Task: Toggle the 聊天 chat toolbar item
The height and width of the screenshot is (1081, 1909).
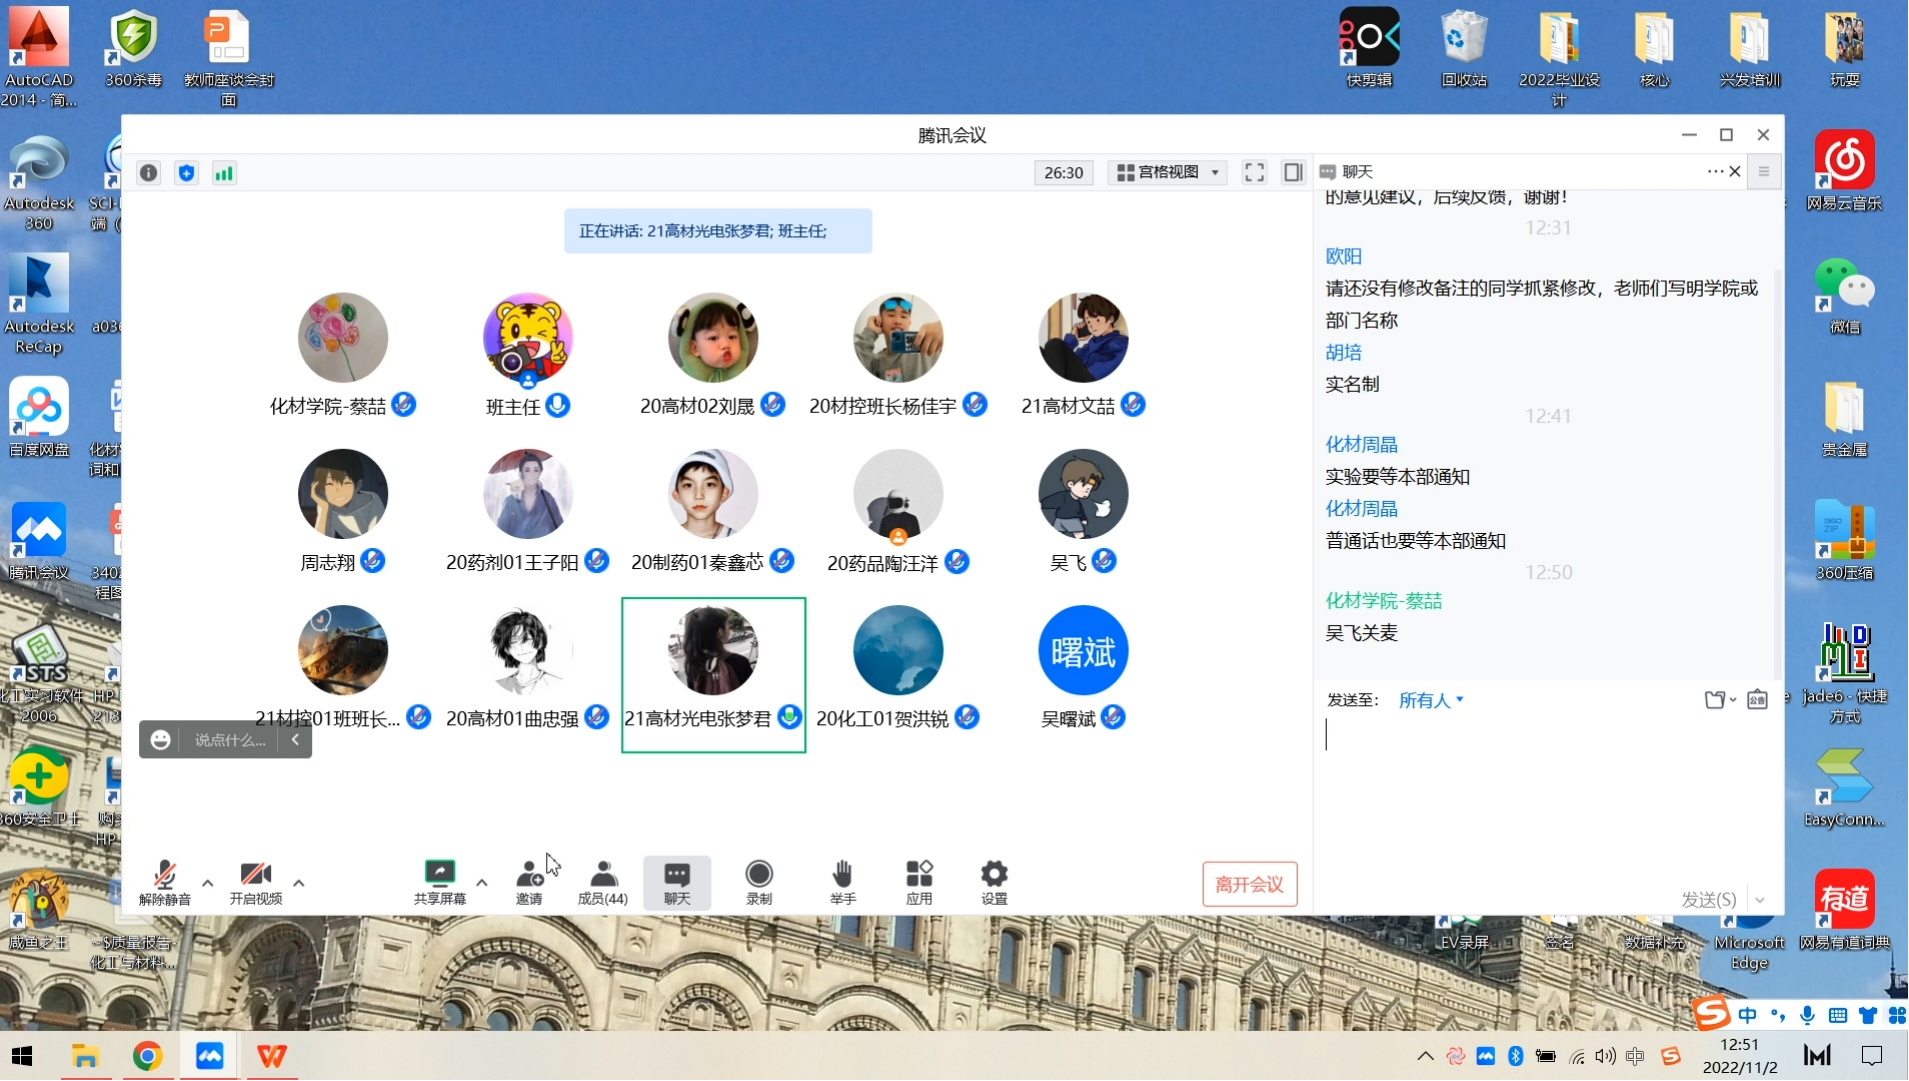Action: pyautogui.click(x=677, y=881)
